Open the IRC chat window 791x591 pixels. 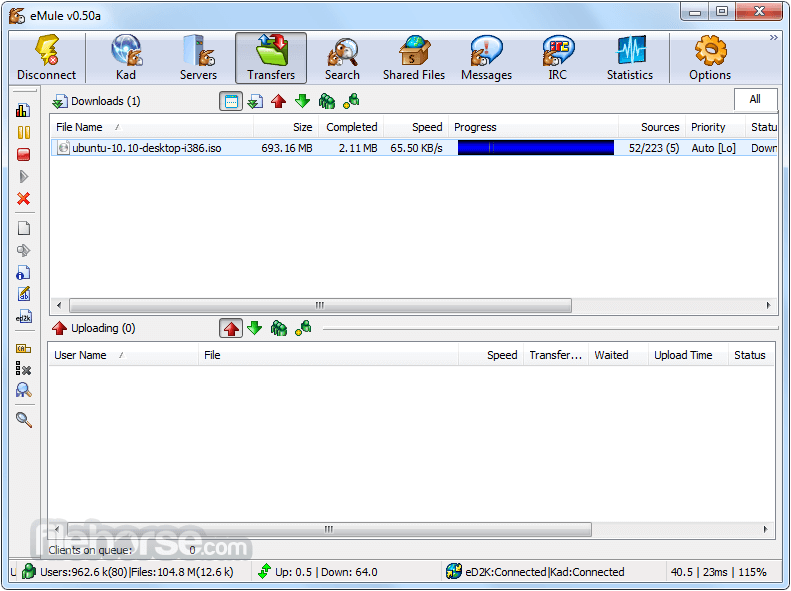click(x=557, y=57)
